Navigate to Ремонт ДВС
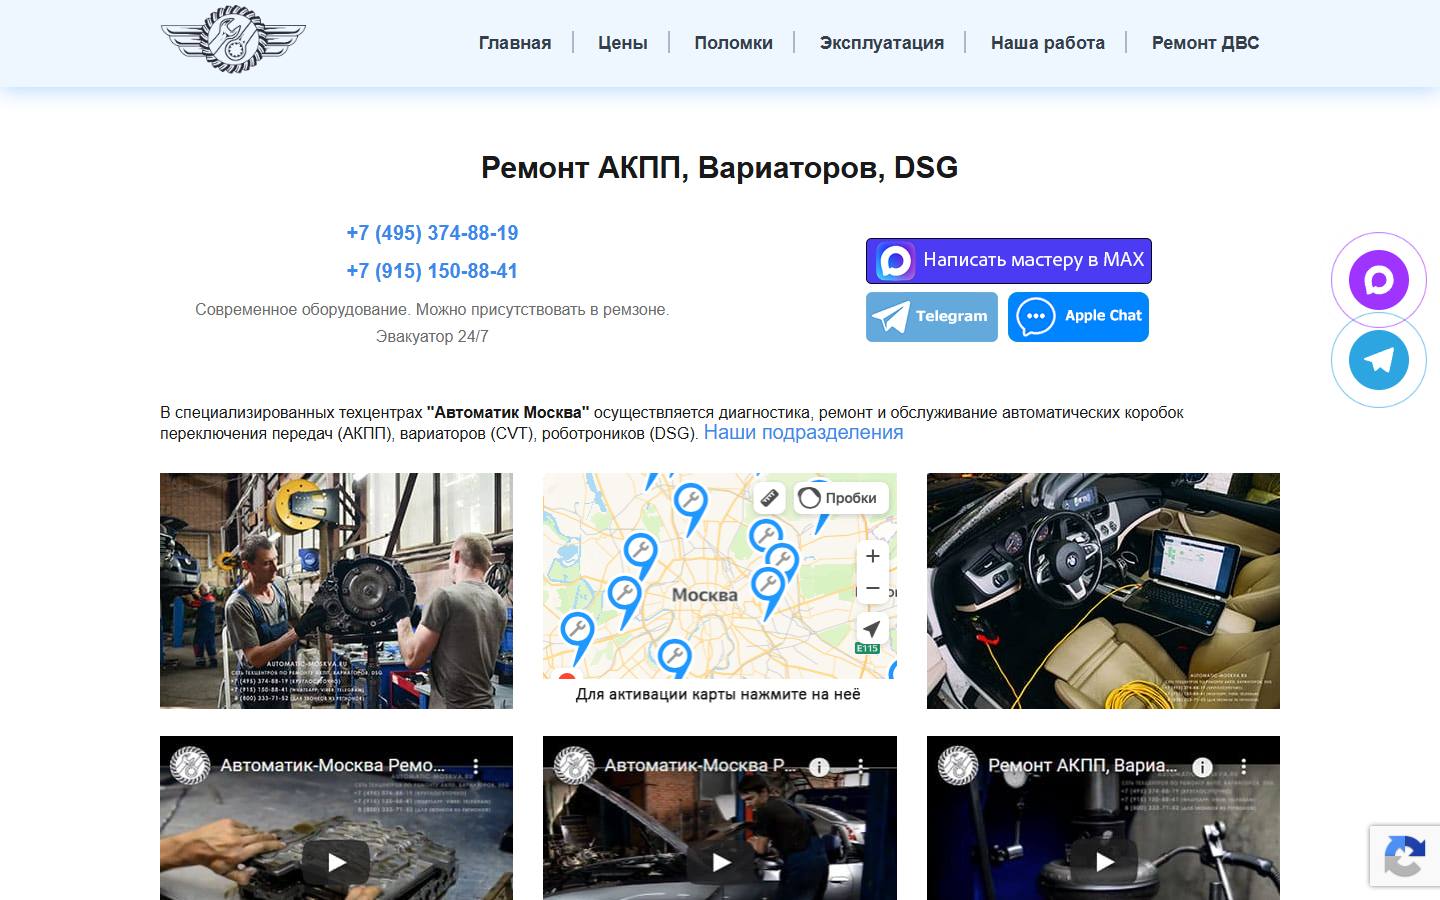This screenshot has width=1440, height=900. (1206, 43)
